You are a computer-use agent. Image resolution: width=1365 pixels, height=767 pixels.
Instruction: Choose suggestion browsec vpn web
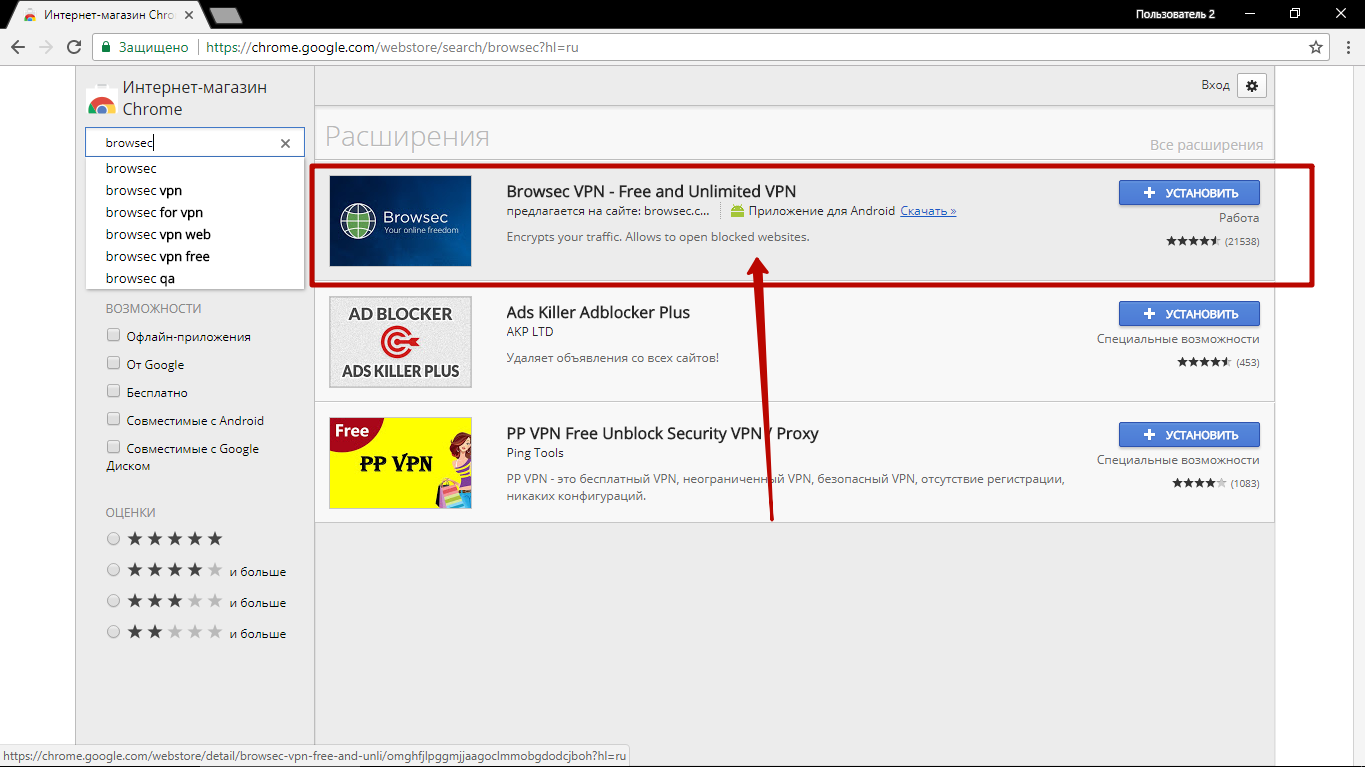point(195,234)
